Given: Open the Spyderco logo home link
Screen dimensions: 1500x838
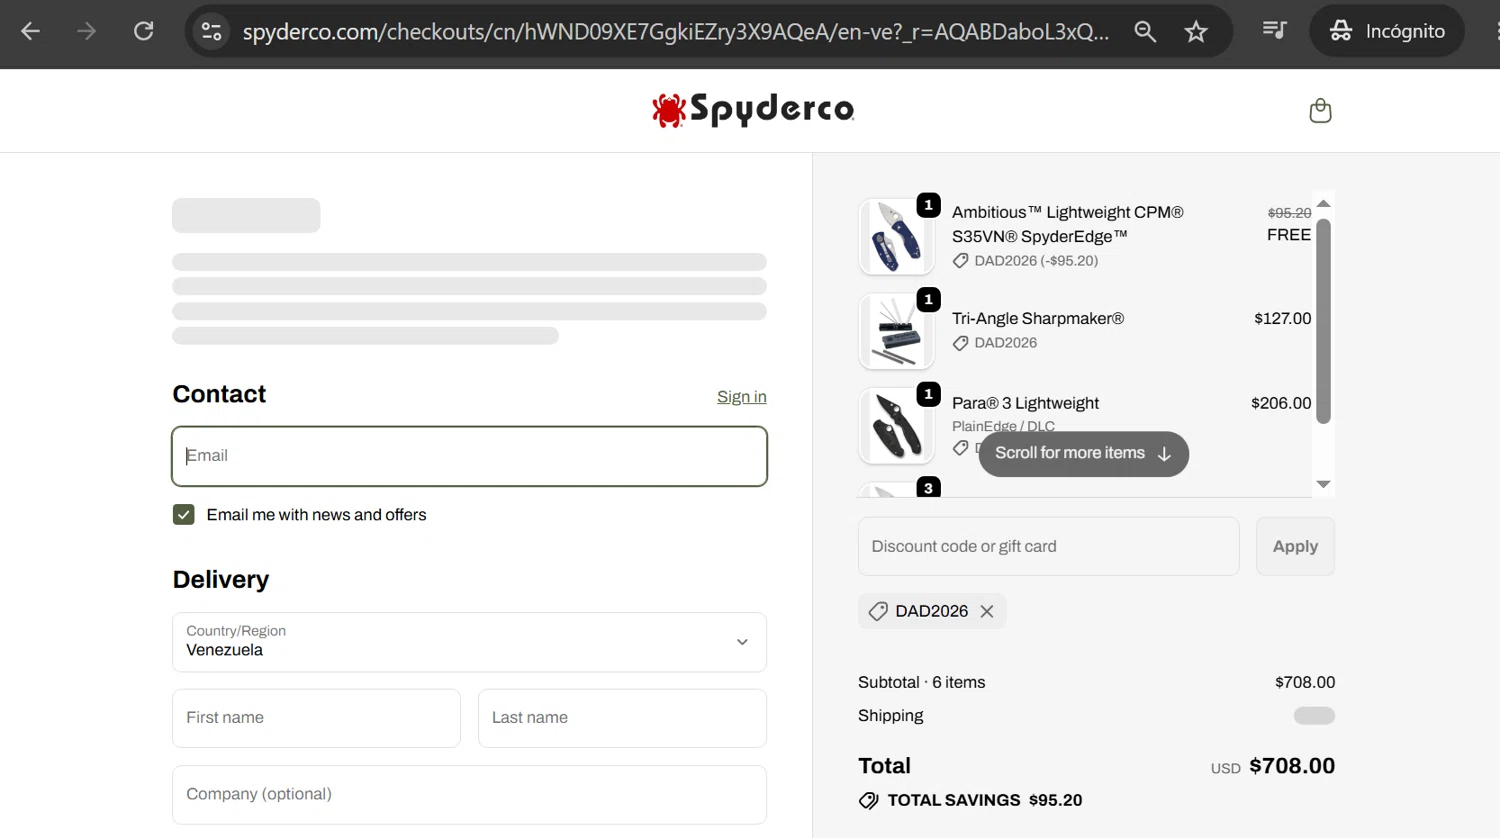Looking at the screenshot, I should (753, 109).
